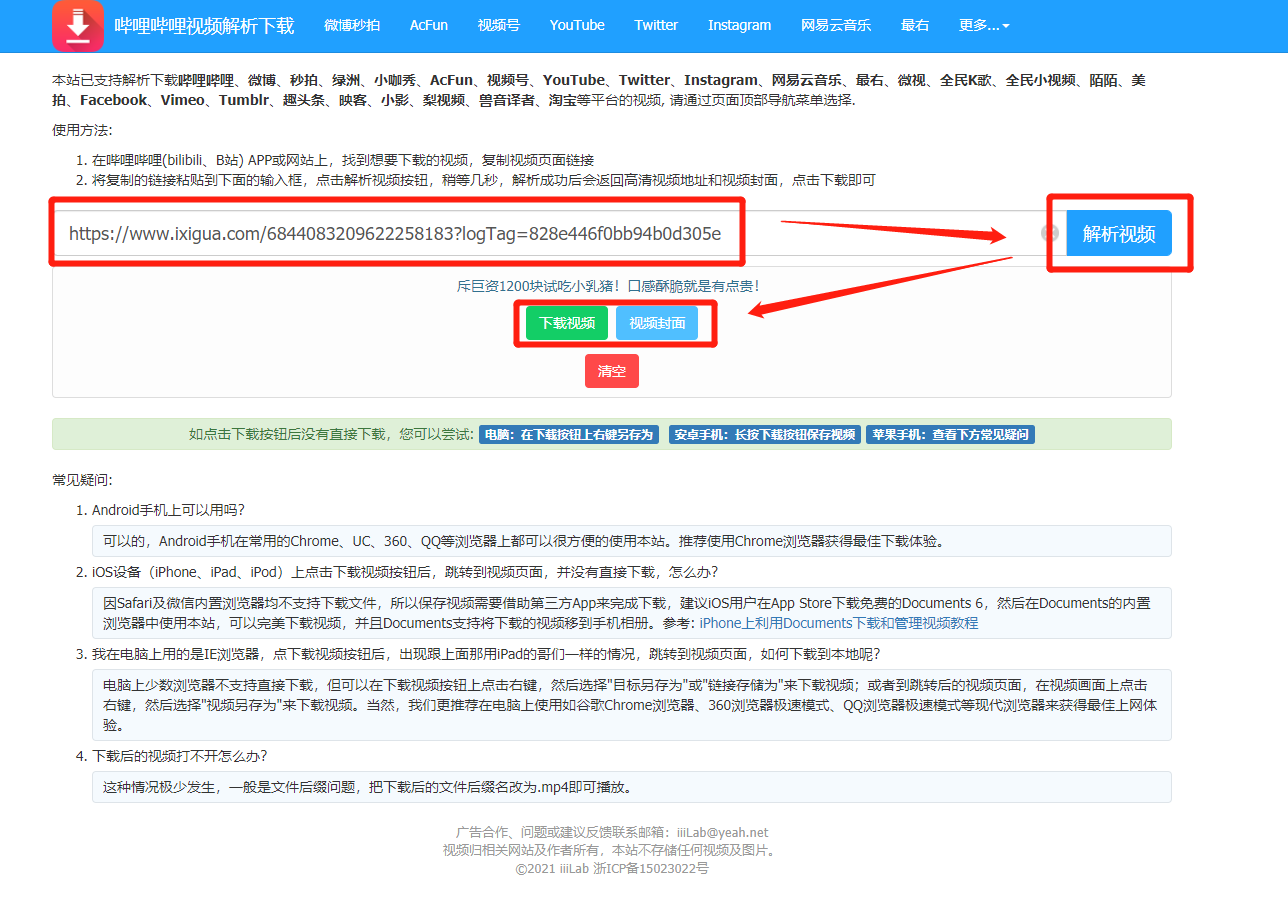Click the green 下载视频 button
Image resolution: width=1288 pixels, height=904 pixels.
point(567,323)
